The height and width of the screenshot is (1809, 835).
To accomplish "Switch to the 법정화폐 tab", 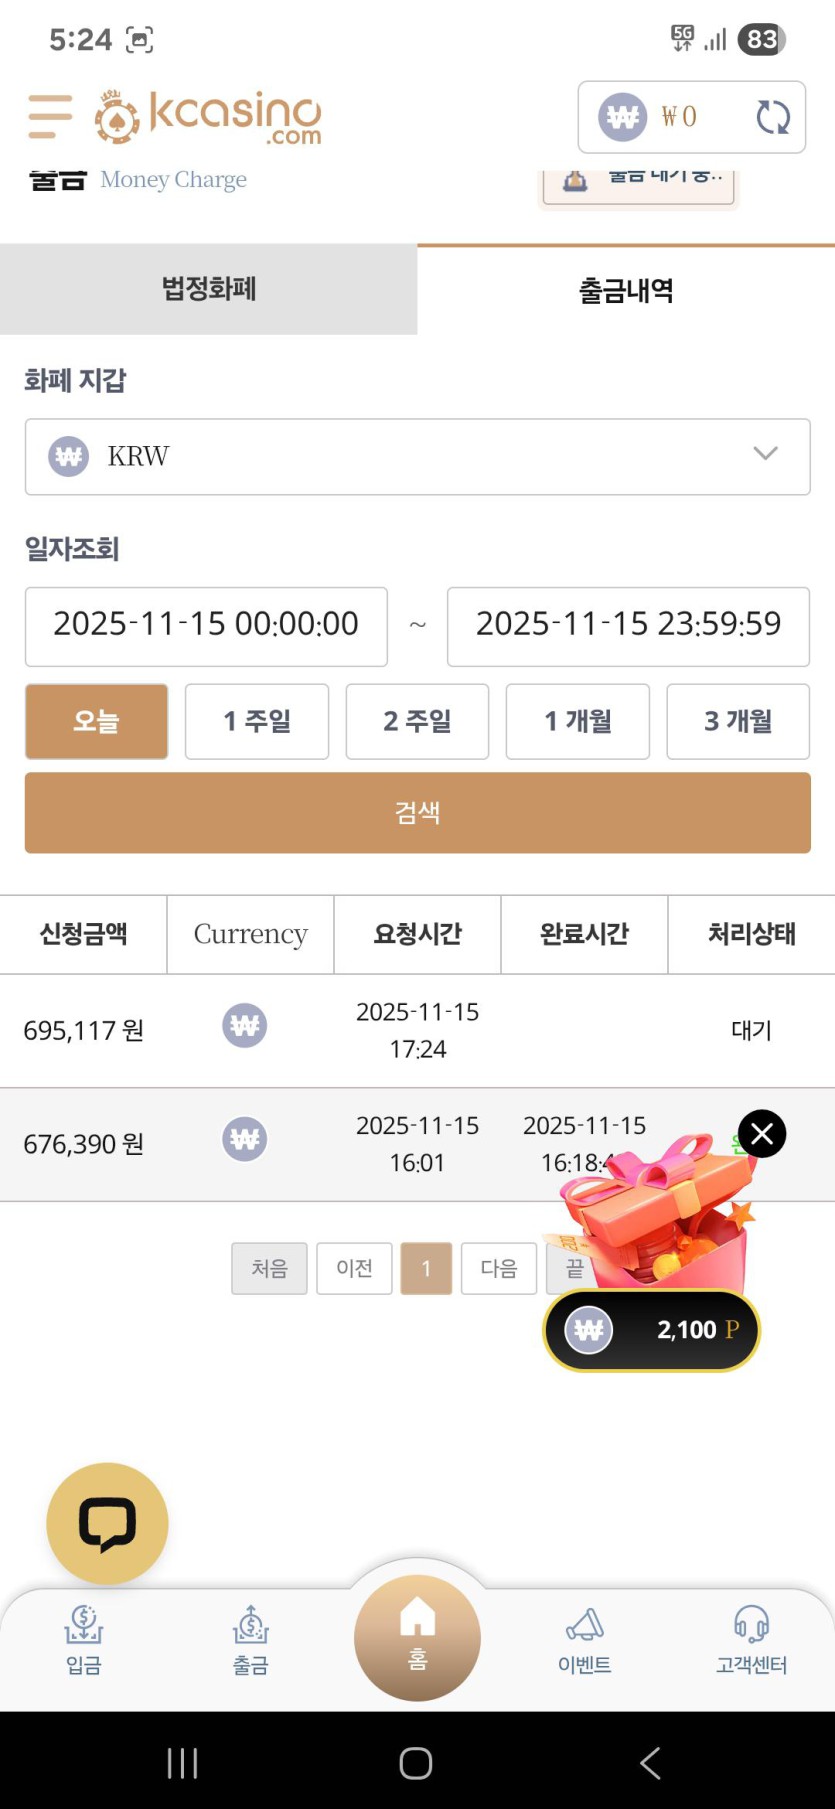I will (x=209, y=289).
